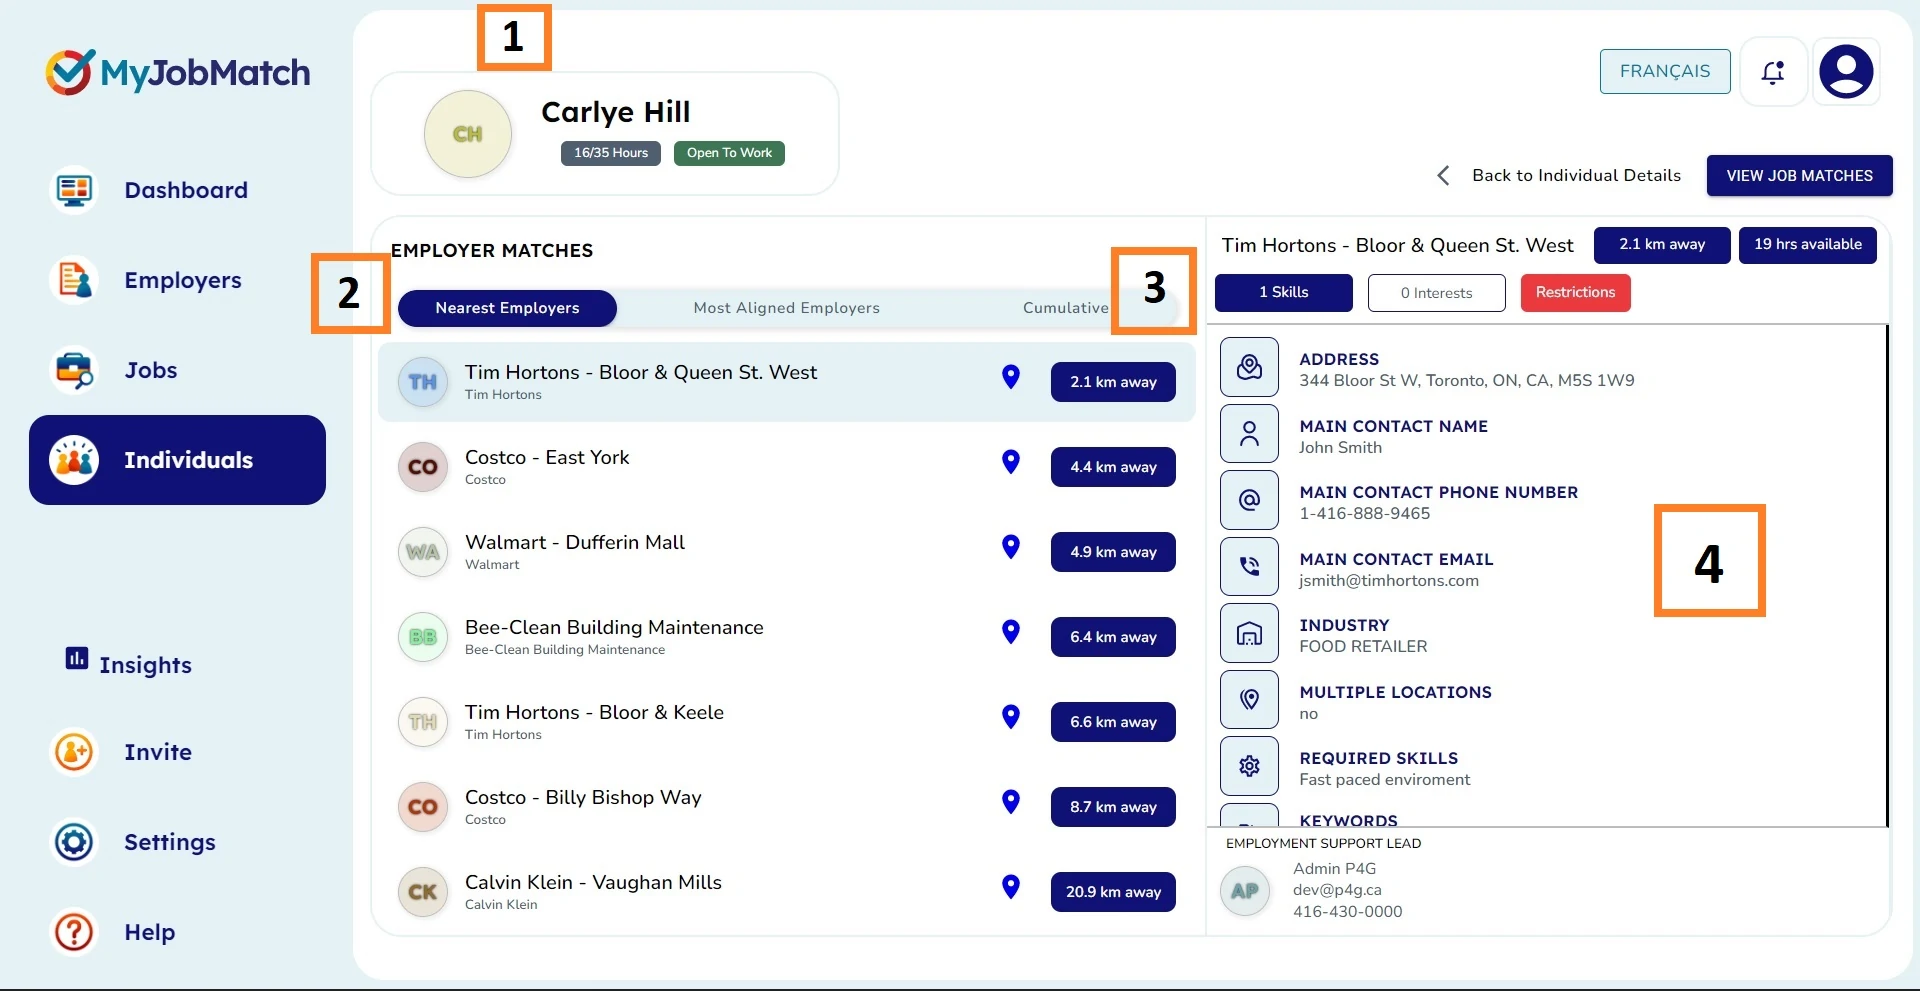Go to Dashboard in sidebar
The height and width of the screenshot is (991, 1920).
[186, 190]
